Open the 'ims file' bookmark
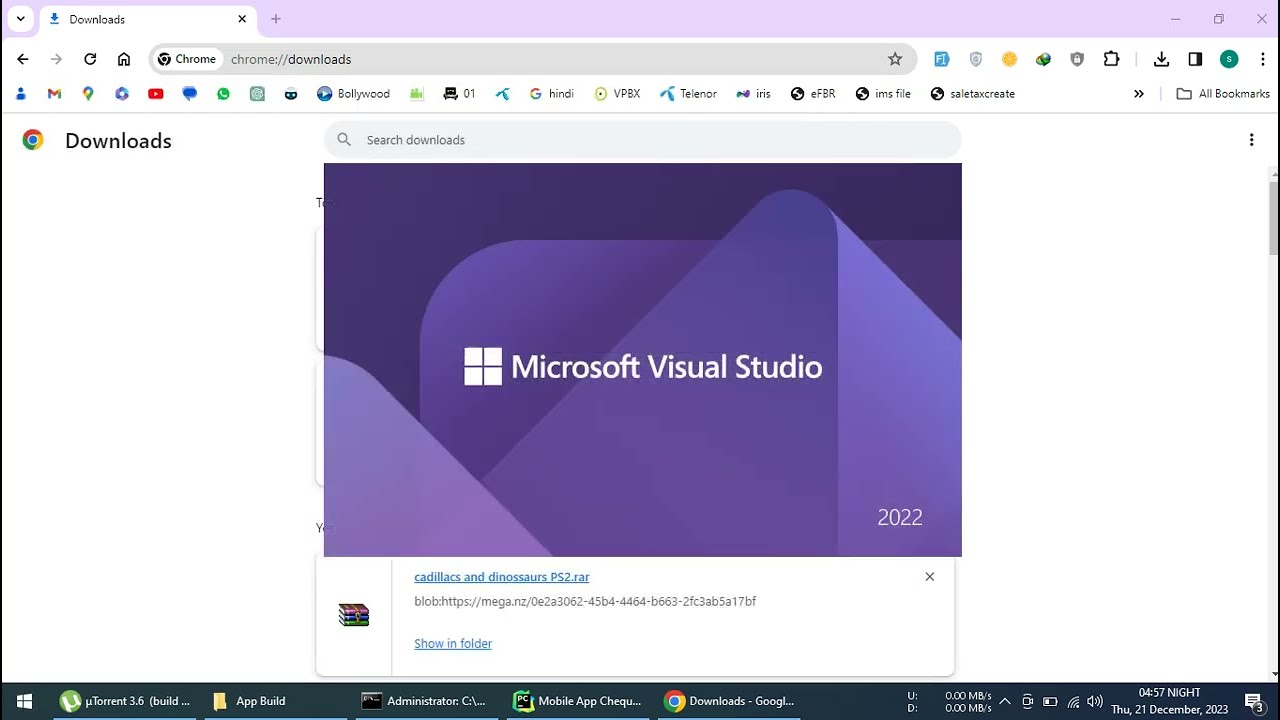1280x720 pixels. coord(883,94)
